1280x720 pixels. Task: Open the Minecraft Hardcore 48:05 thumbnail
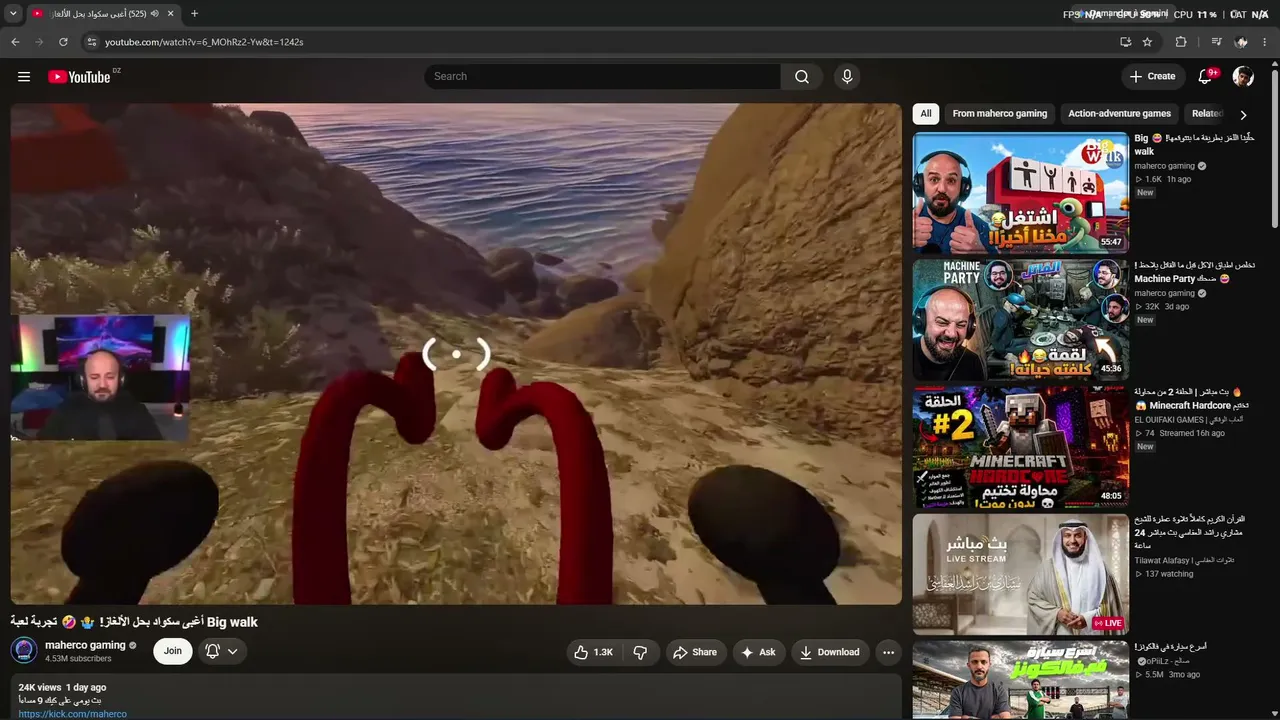[x=1020, y=447]
